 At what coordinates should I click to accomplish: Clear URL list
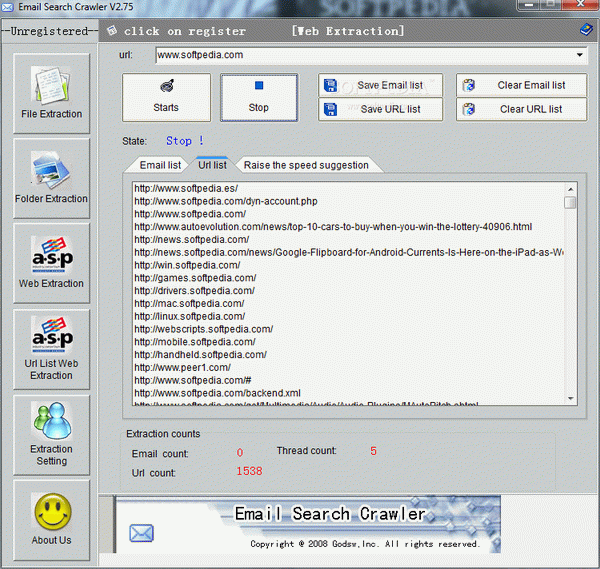(x=521, y=109)
